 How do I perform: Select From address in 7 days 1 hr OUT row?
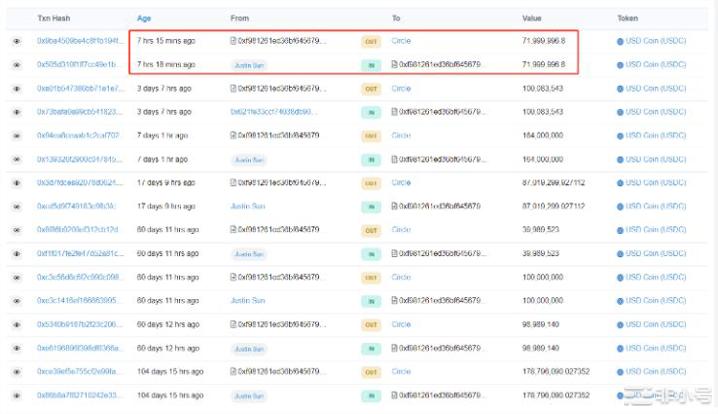point(279,136)
